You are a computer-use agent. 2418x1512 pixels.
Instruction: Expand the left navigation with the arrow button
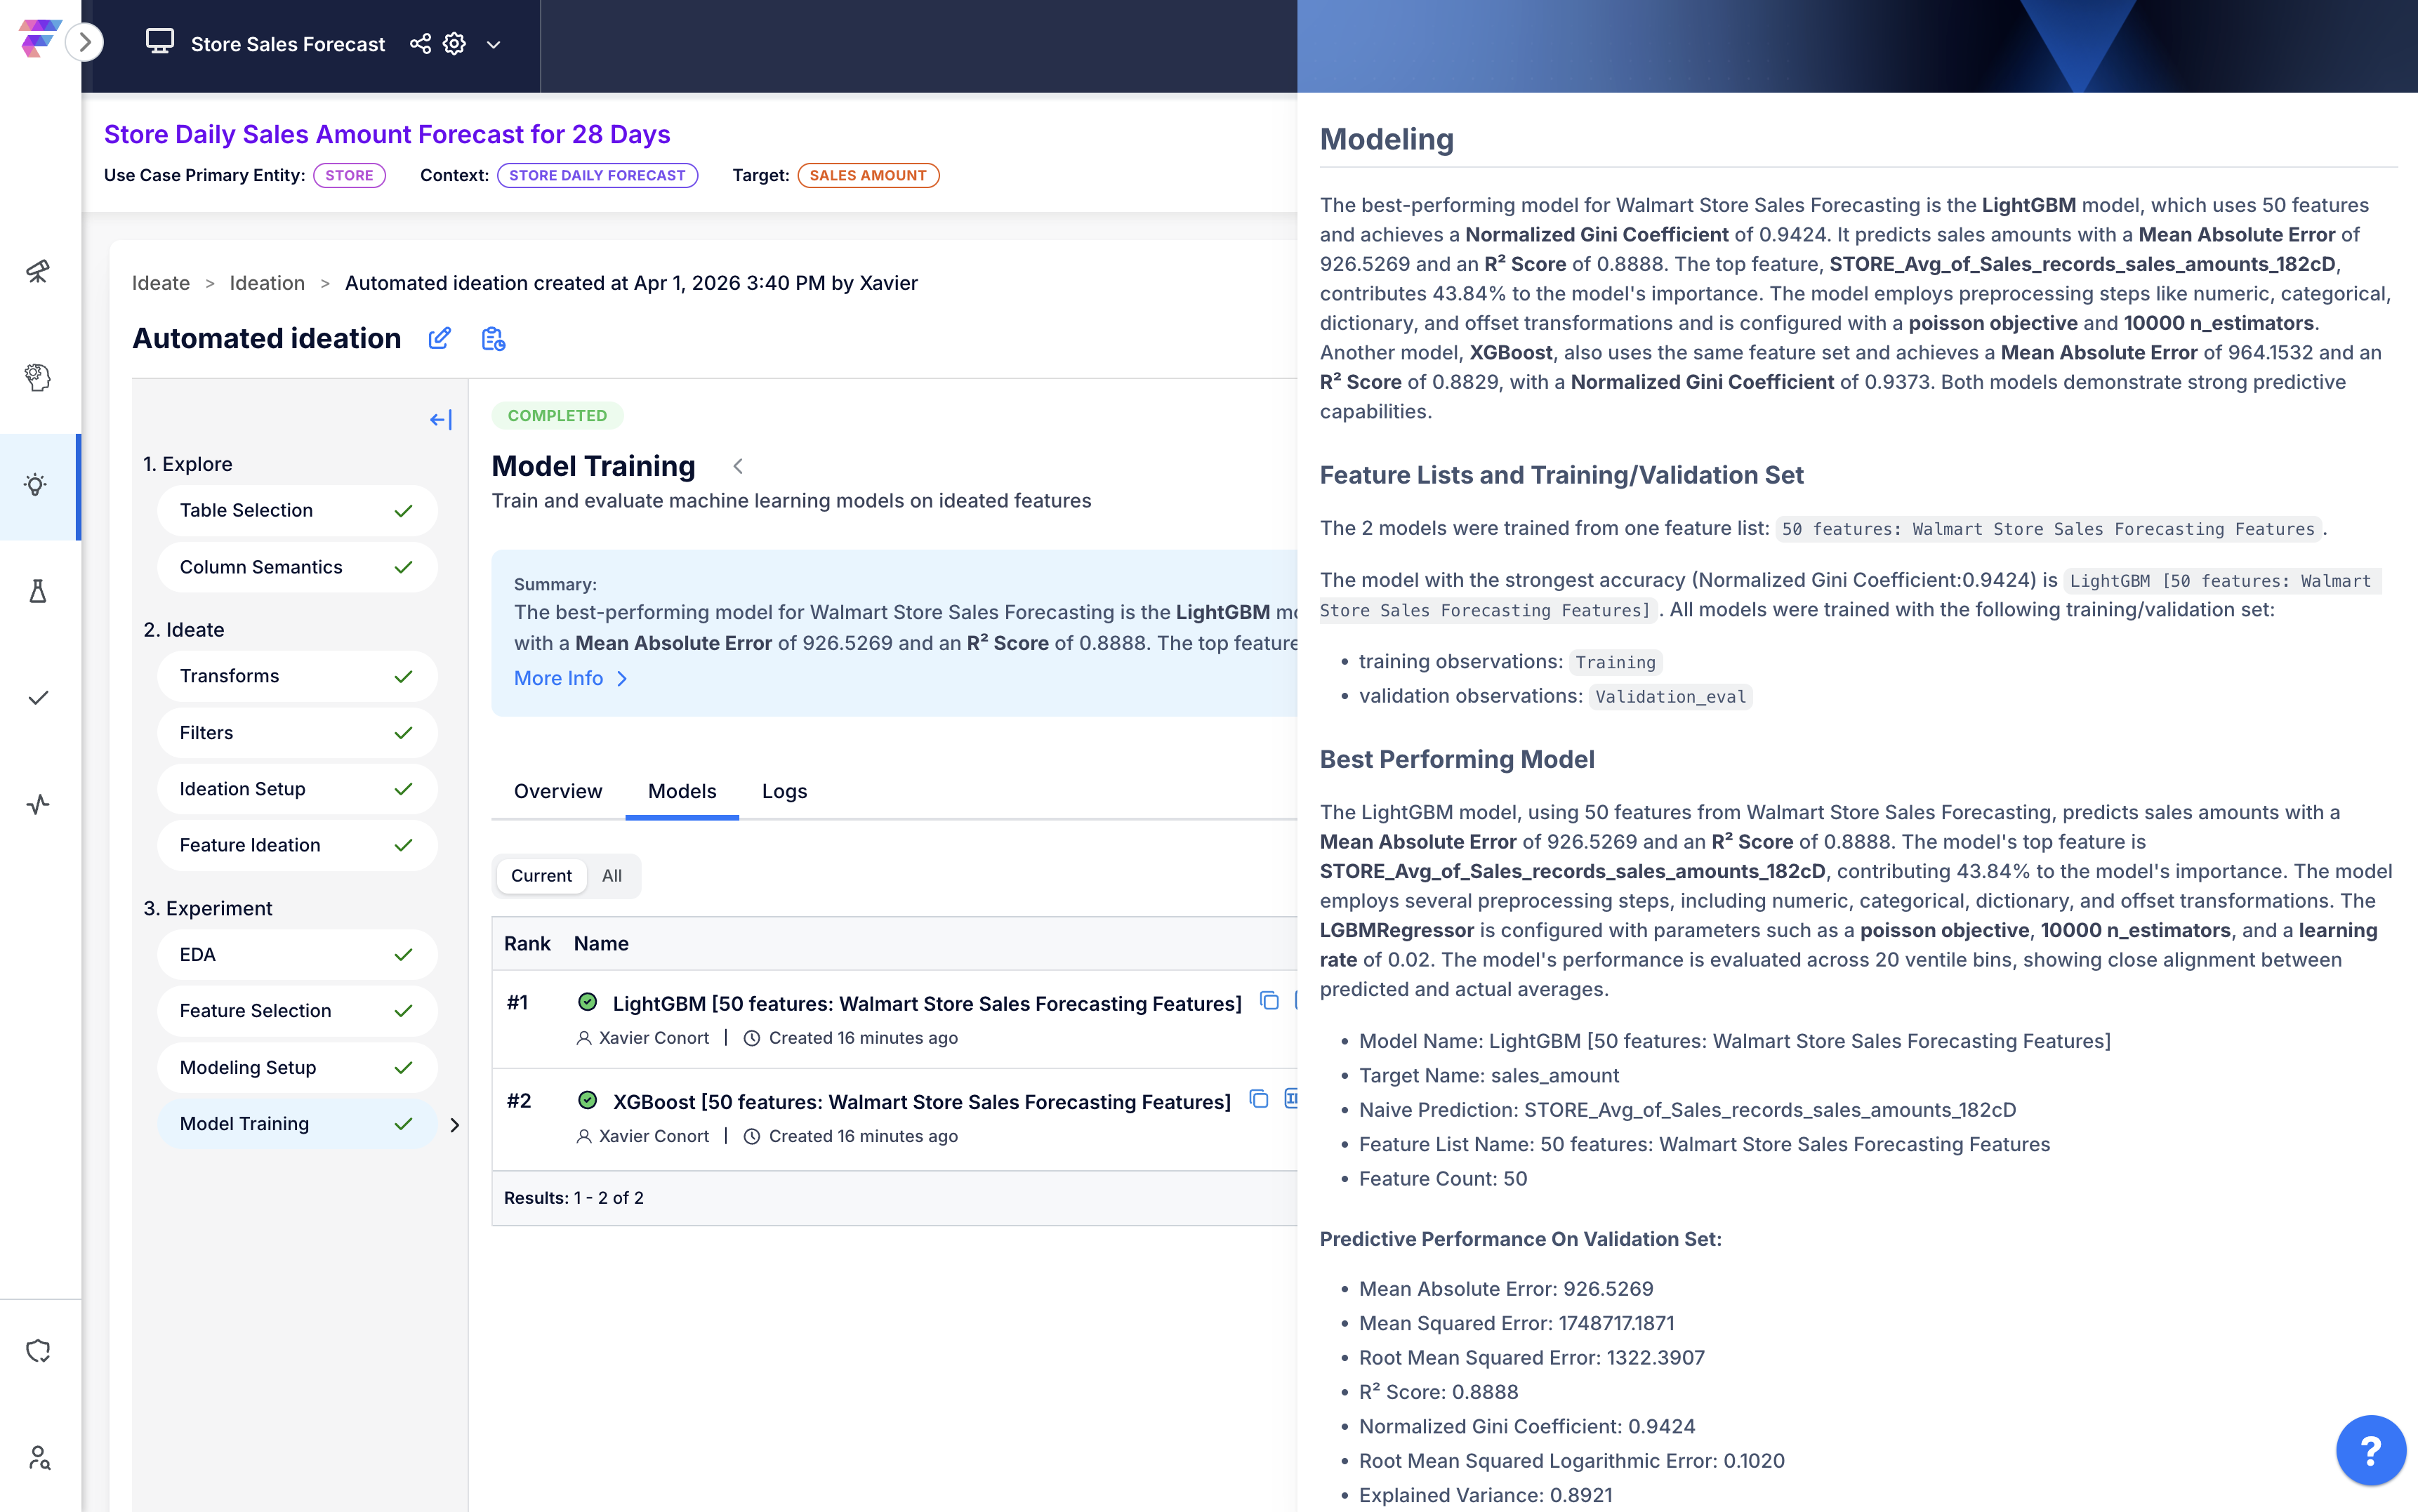coord(85,42)
